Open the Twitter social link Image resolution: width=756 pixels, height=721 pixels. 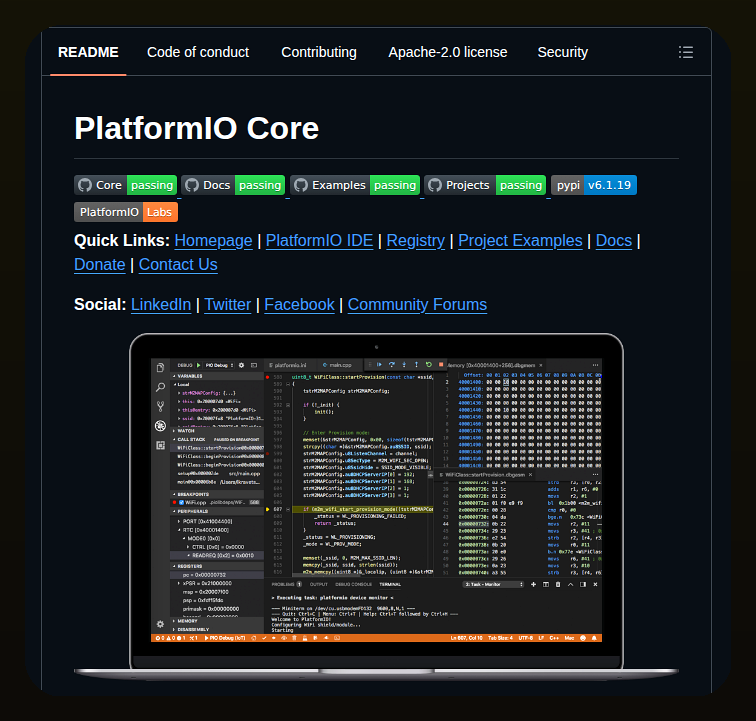point(228,305)
